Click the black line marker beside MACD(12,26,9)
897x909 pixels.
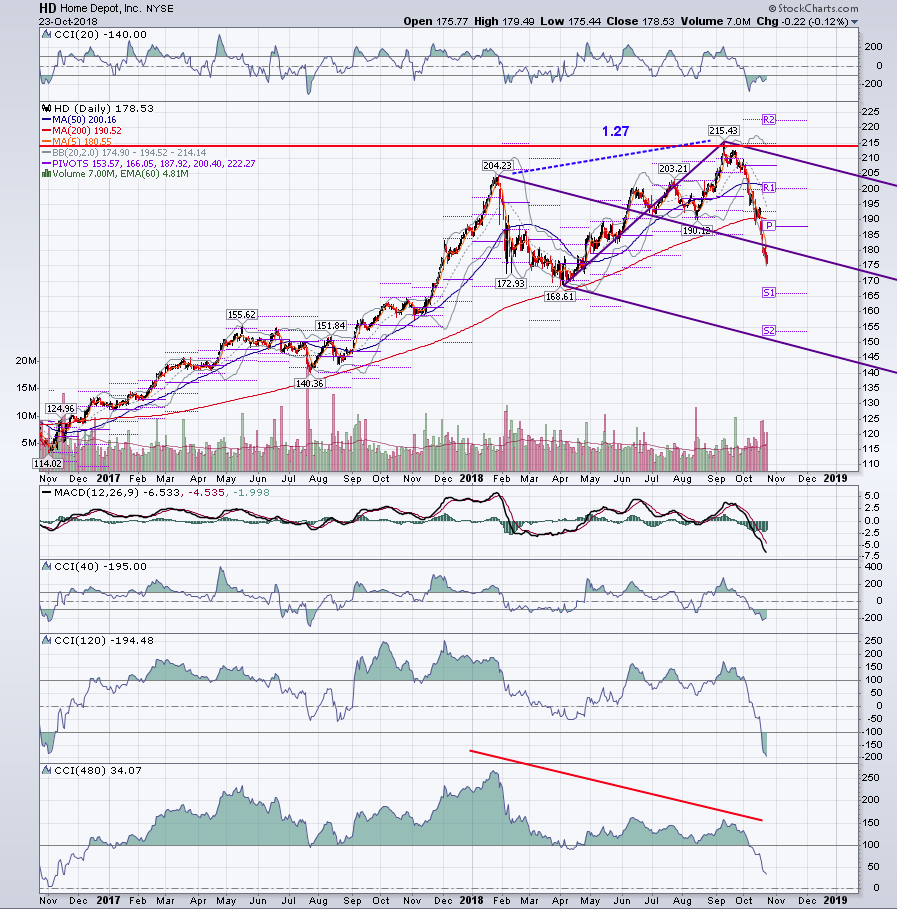click(x=46, y=493)
